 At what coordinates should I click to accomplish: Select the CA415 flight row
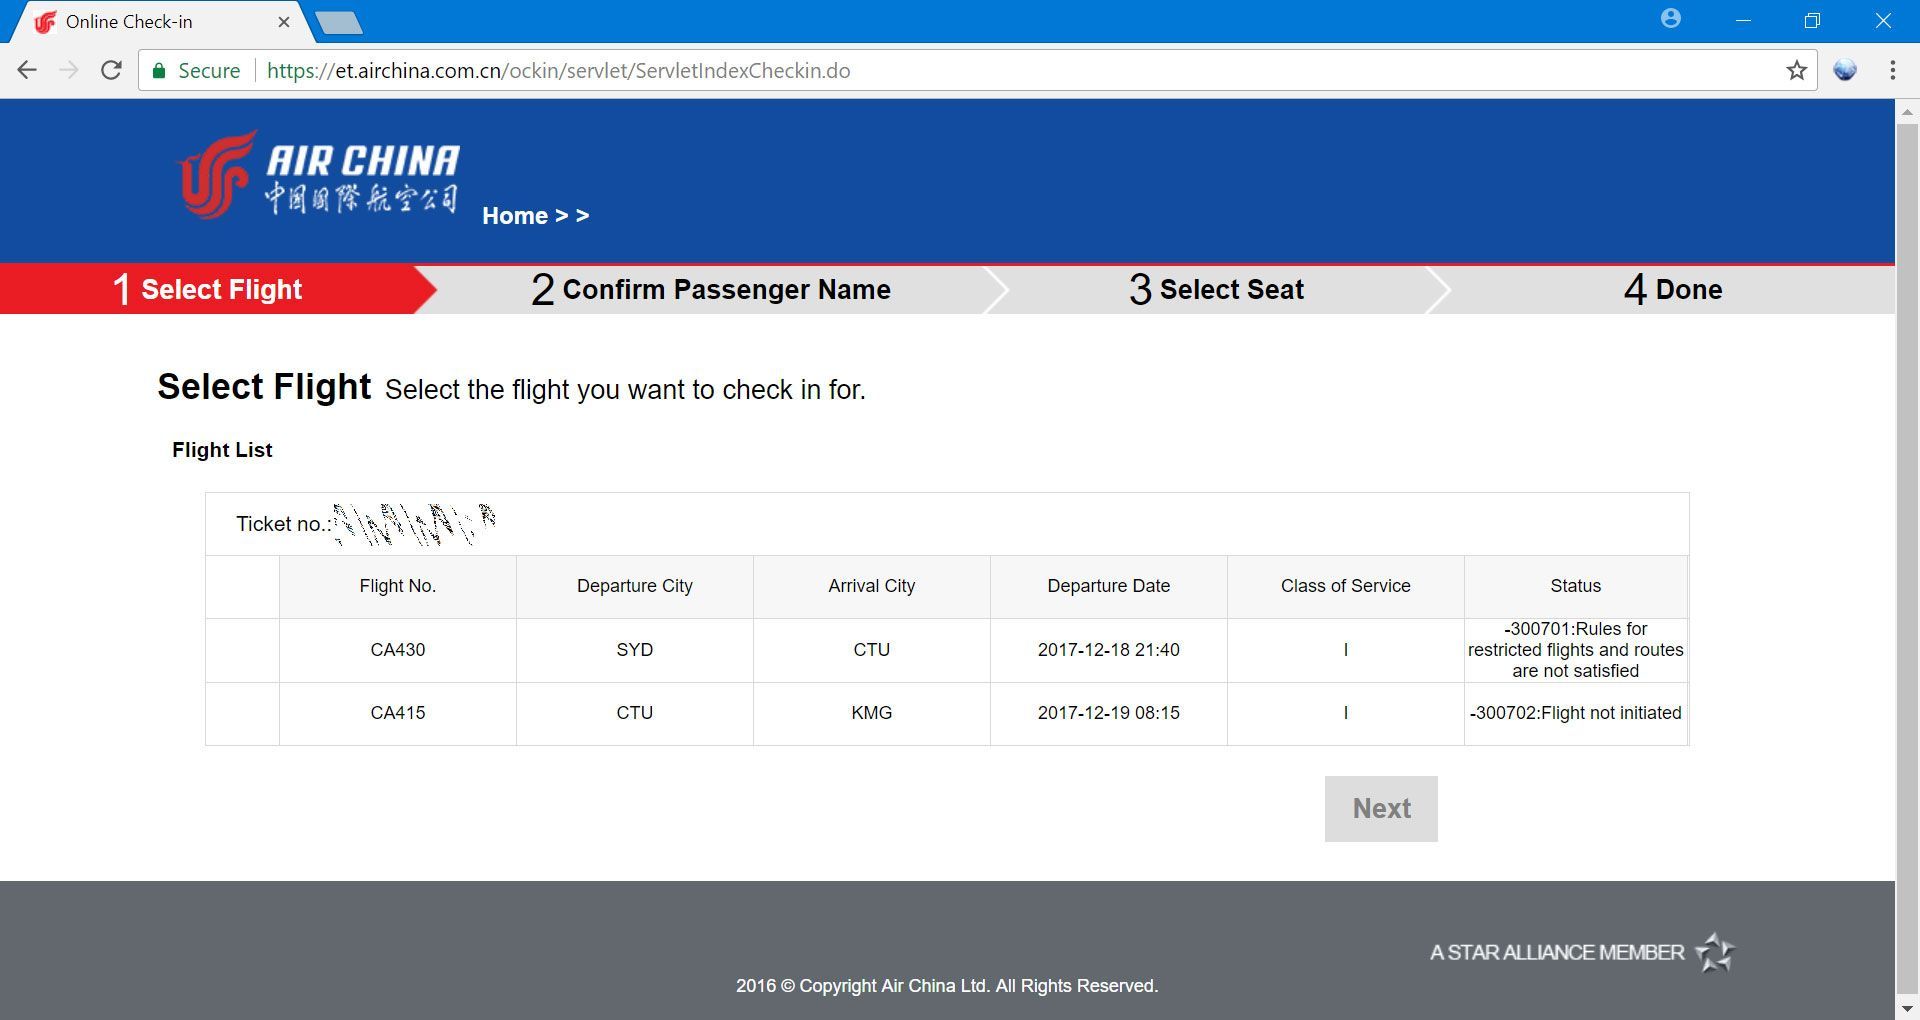[946, 713]
